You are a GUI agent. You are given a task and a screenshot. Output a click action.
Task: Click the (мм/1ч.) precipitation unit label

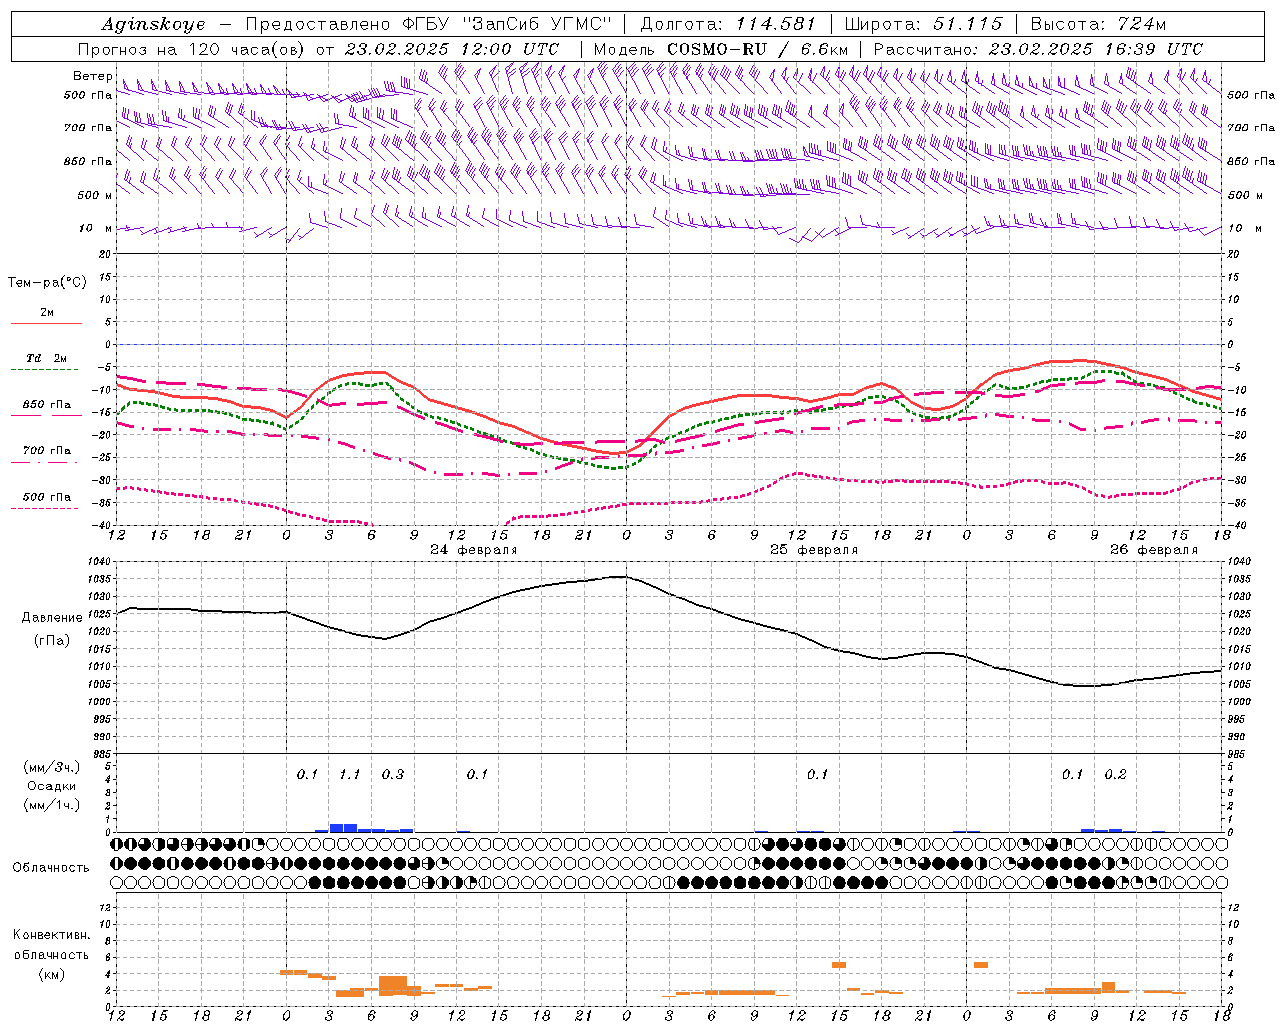(51, 806)
